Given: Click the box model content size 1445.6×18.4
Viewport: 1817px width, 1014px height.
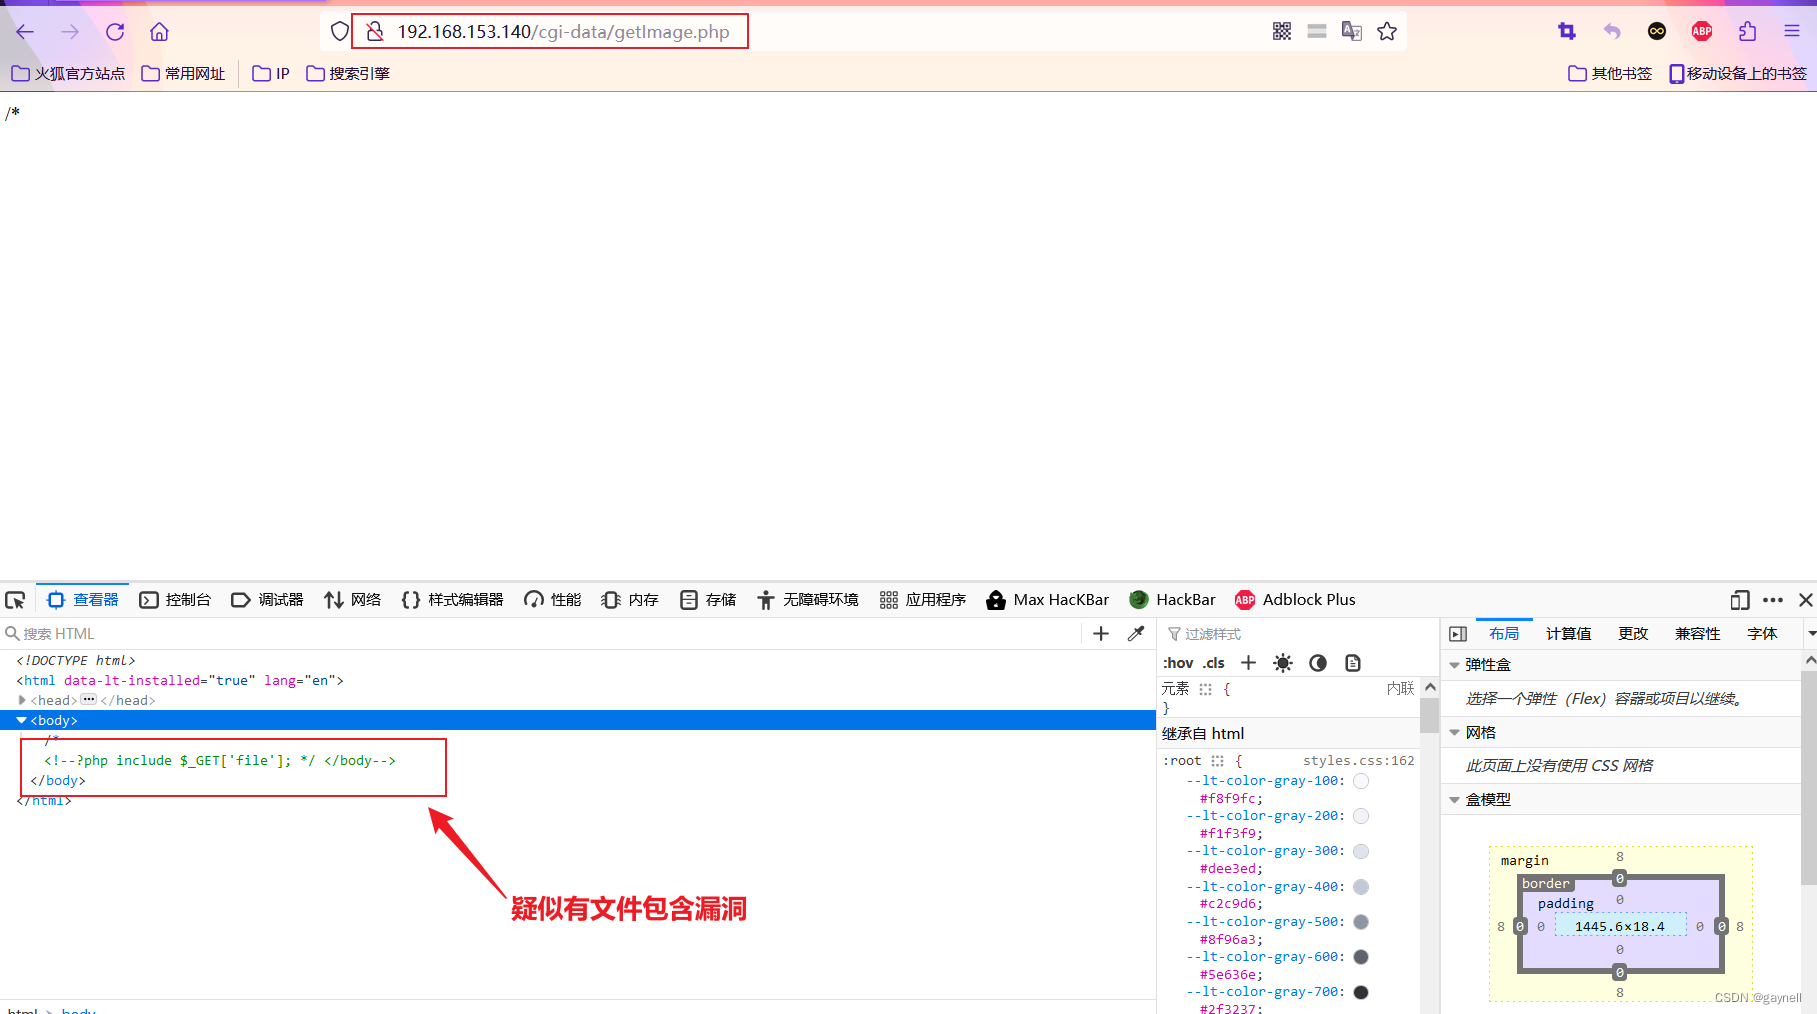Looking at the screenshot, I should (x=1620, y=927).
